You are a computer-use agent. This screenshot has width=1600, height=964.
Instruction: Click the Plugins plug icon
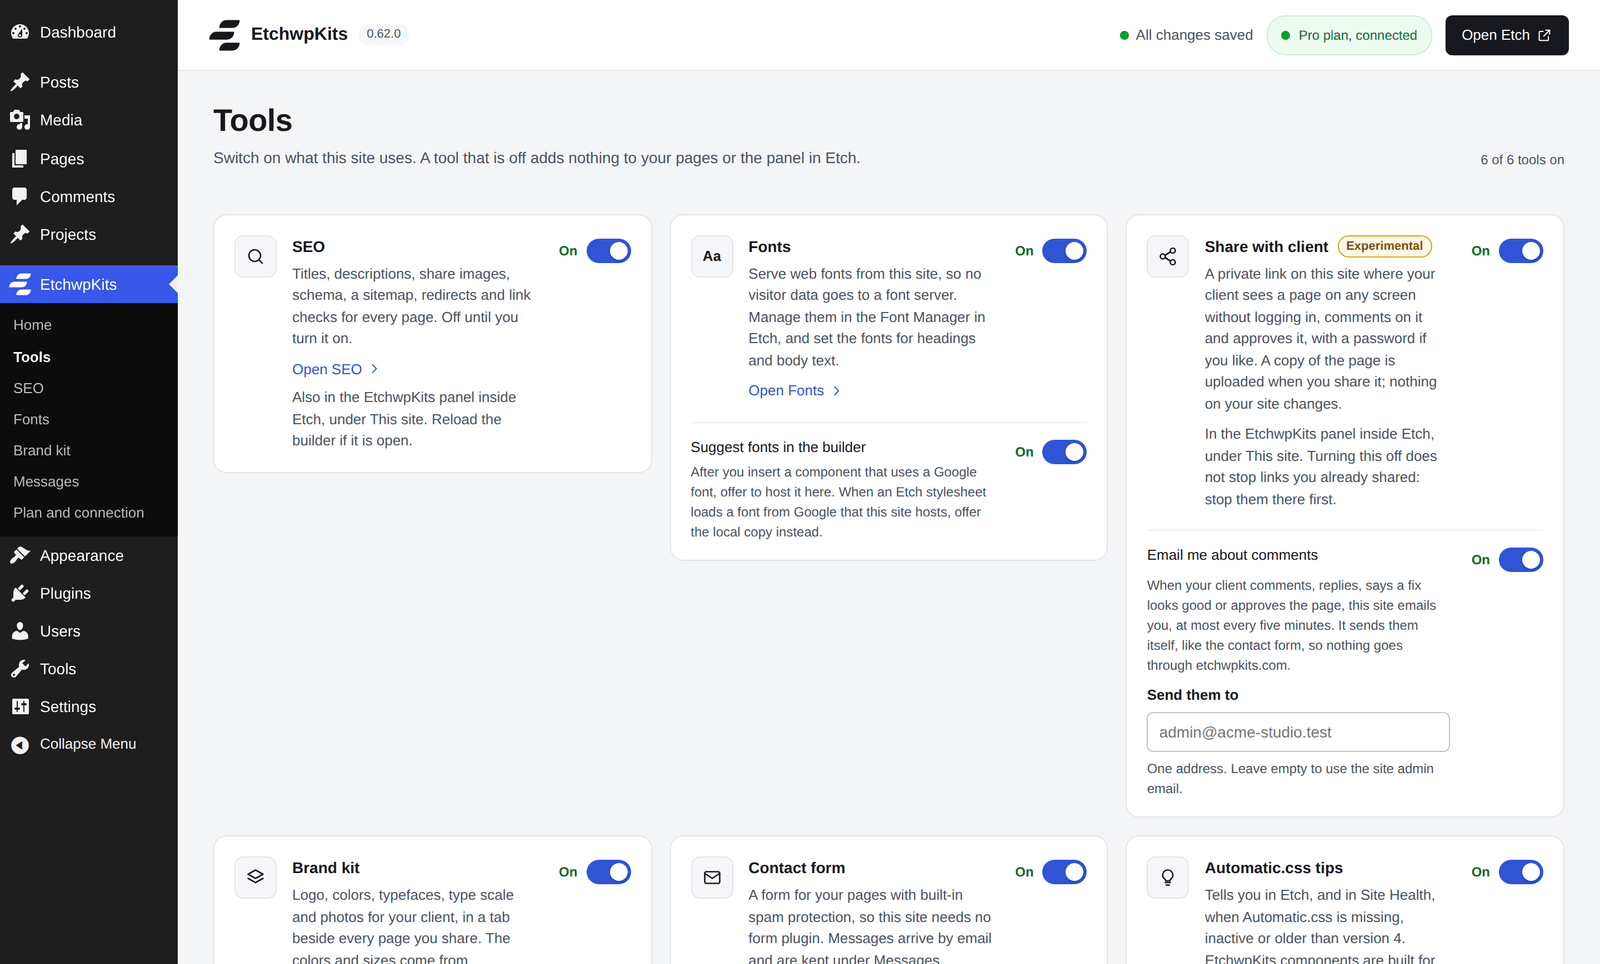(x=20, y=593)
